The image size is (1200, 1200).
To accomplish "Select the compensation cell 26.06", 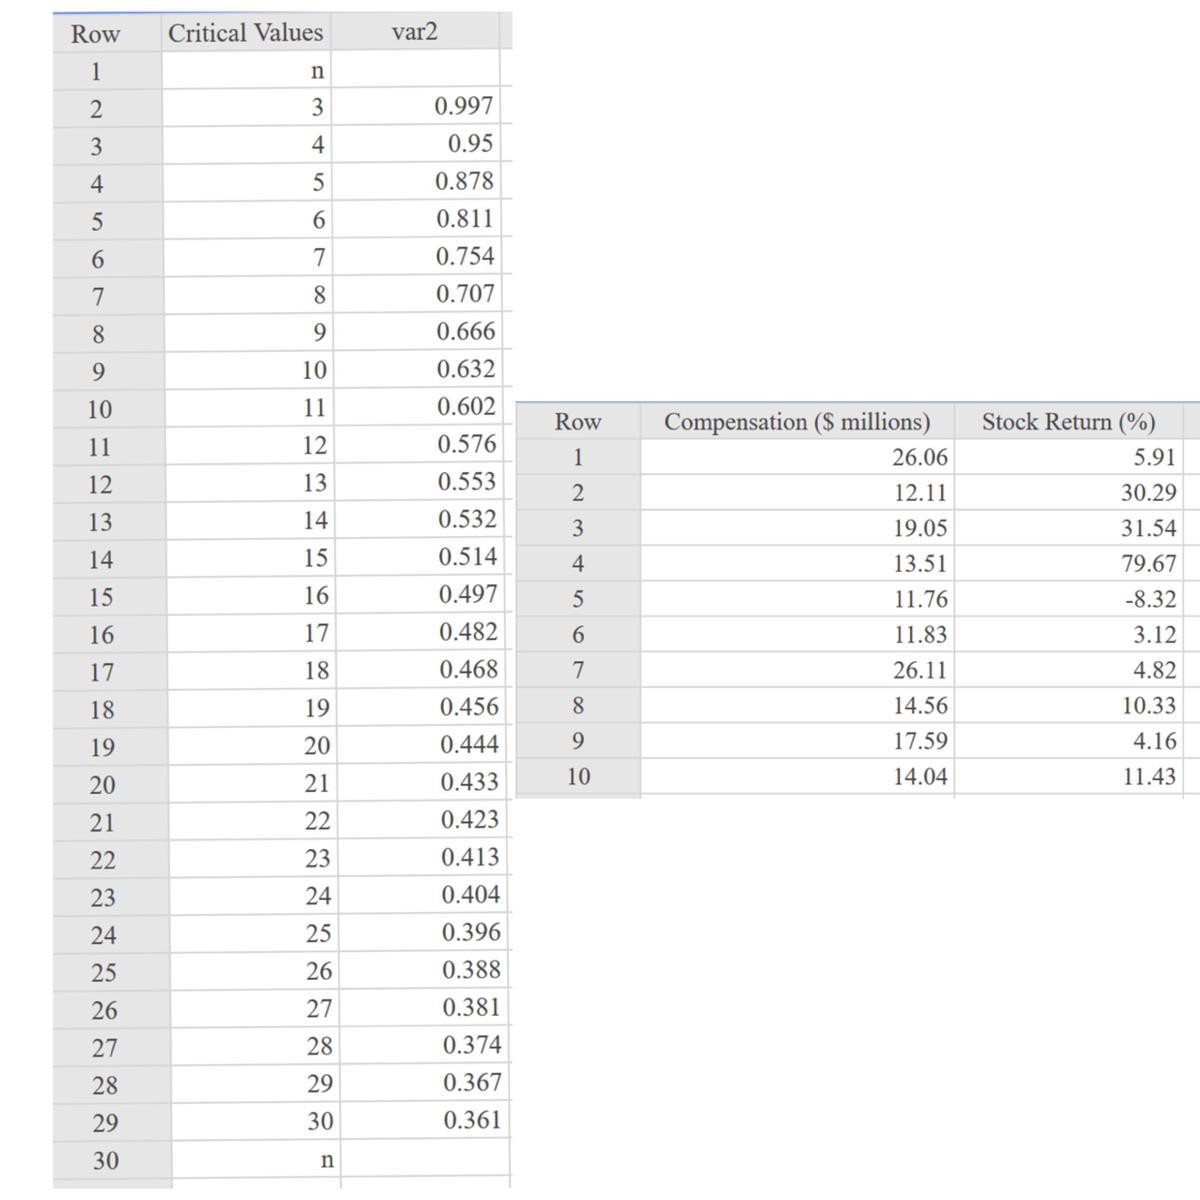I will [x=797, y=457].
